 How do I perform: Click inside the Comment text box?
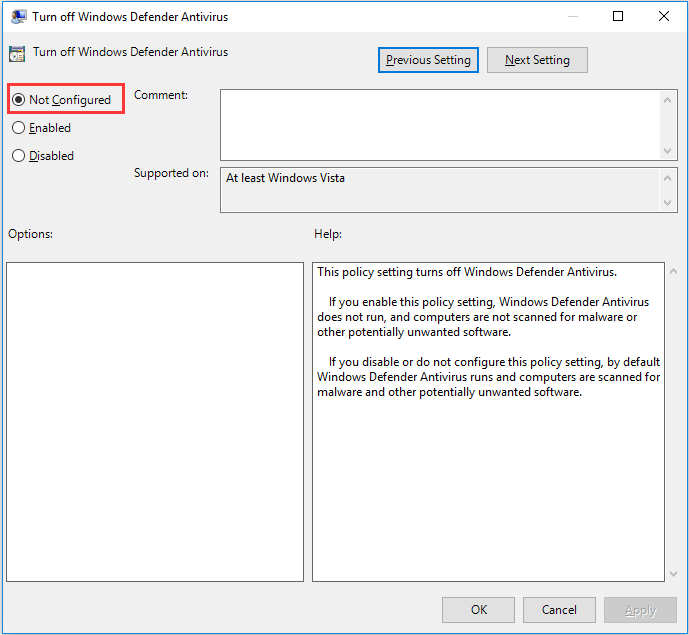point(439,125)
